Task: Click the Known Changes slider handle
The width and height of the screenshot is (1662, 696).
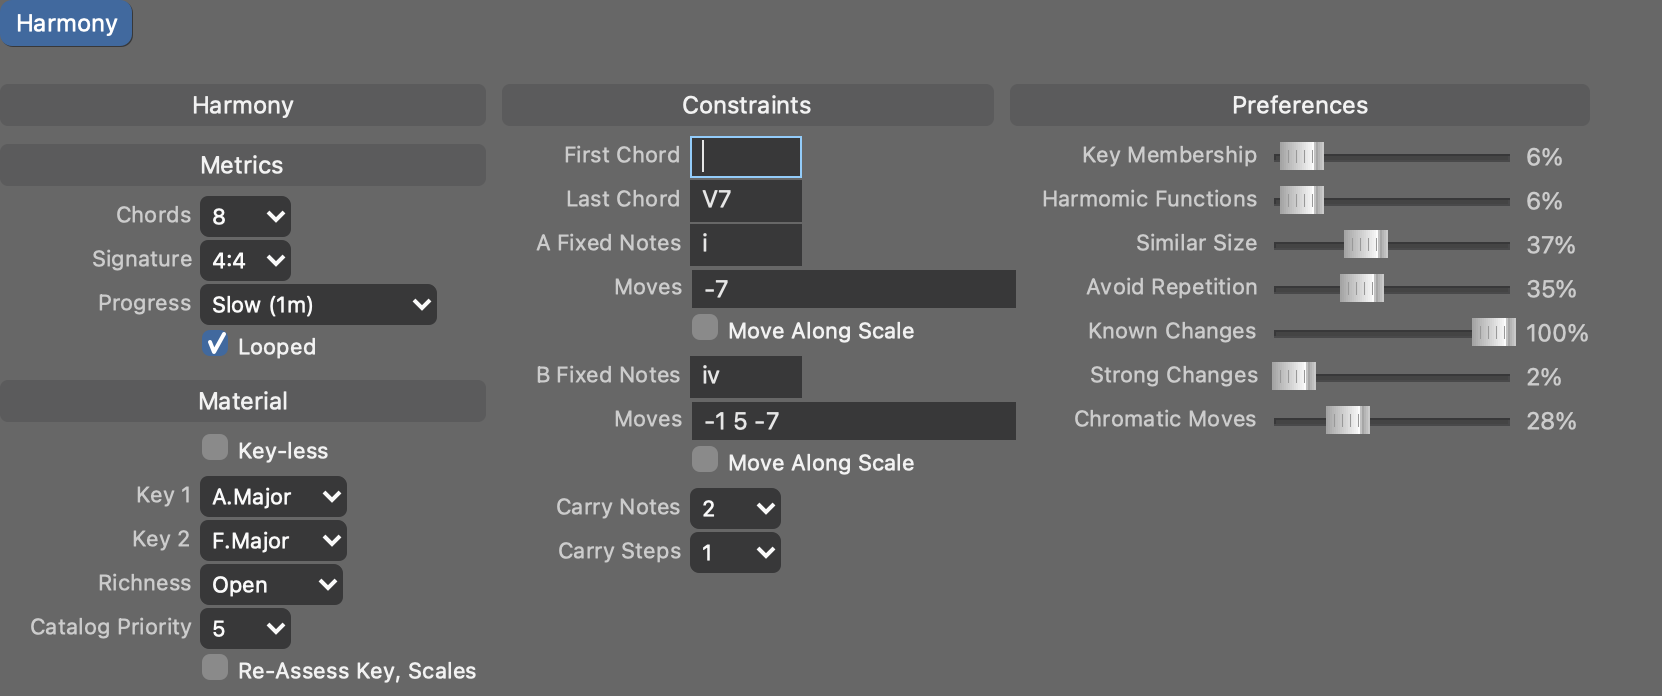Action: pos(1493,333)
